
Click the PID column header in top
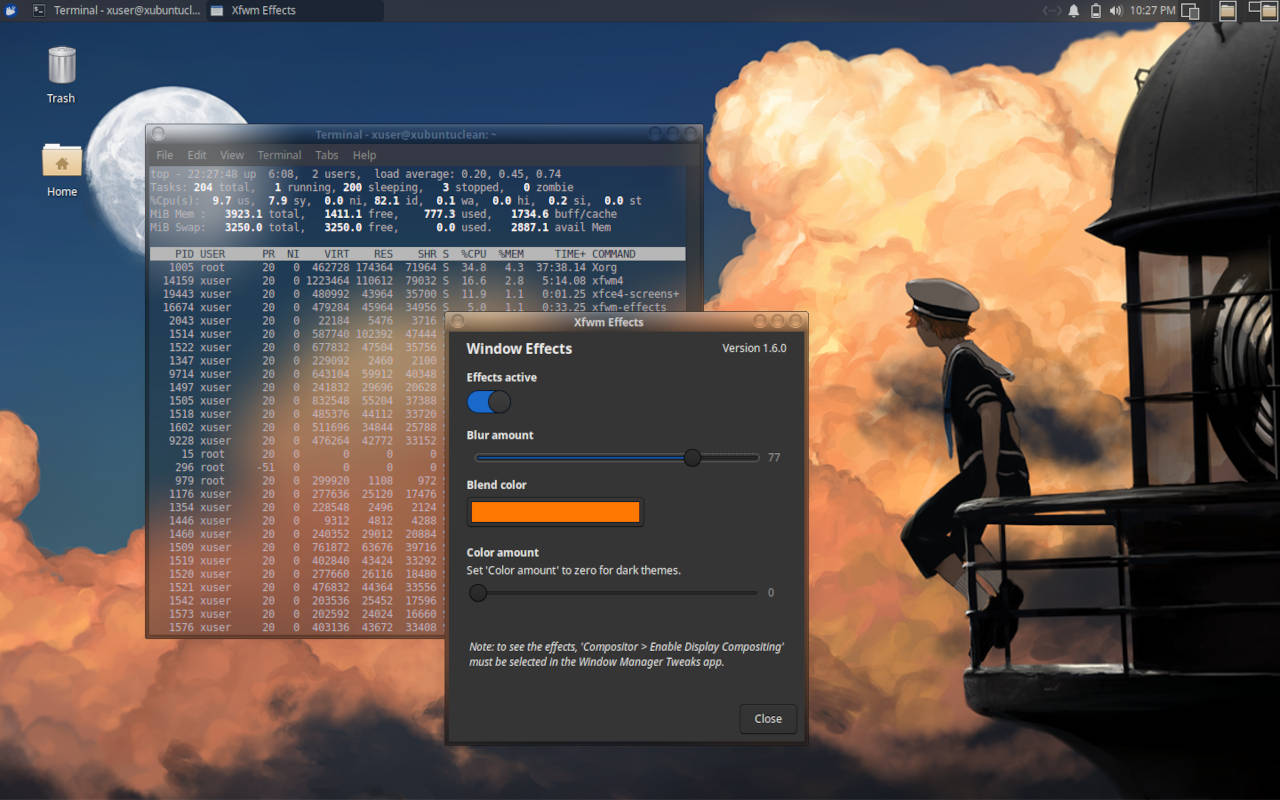point(184,254)
